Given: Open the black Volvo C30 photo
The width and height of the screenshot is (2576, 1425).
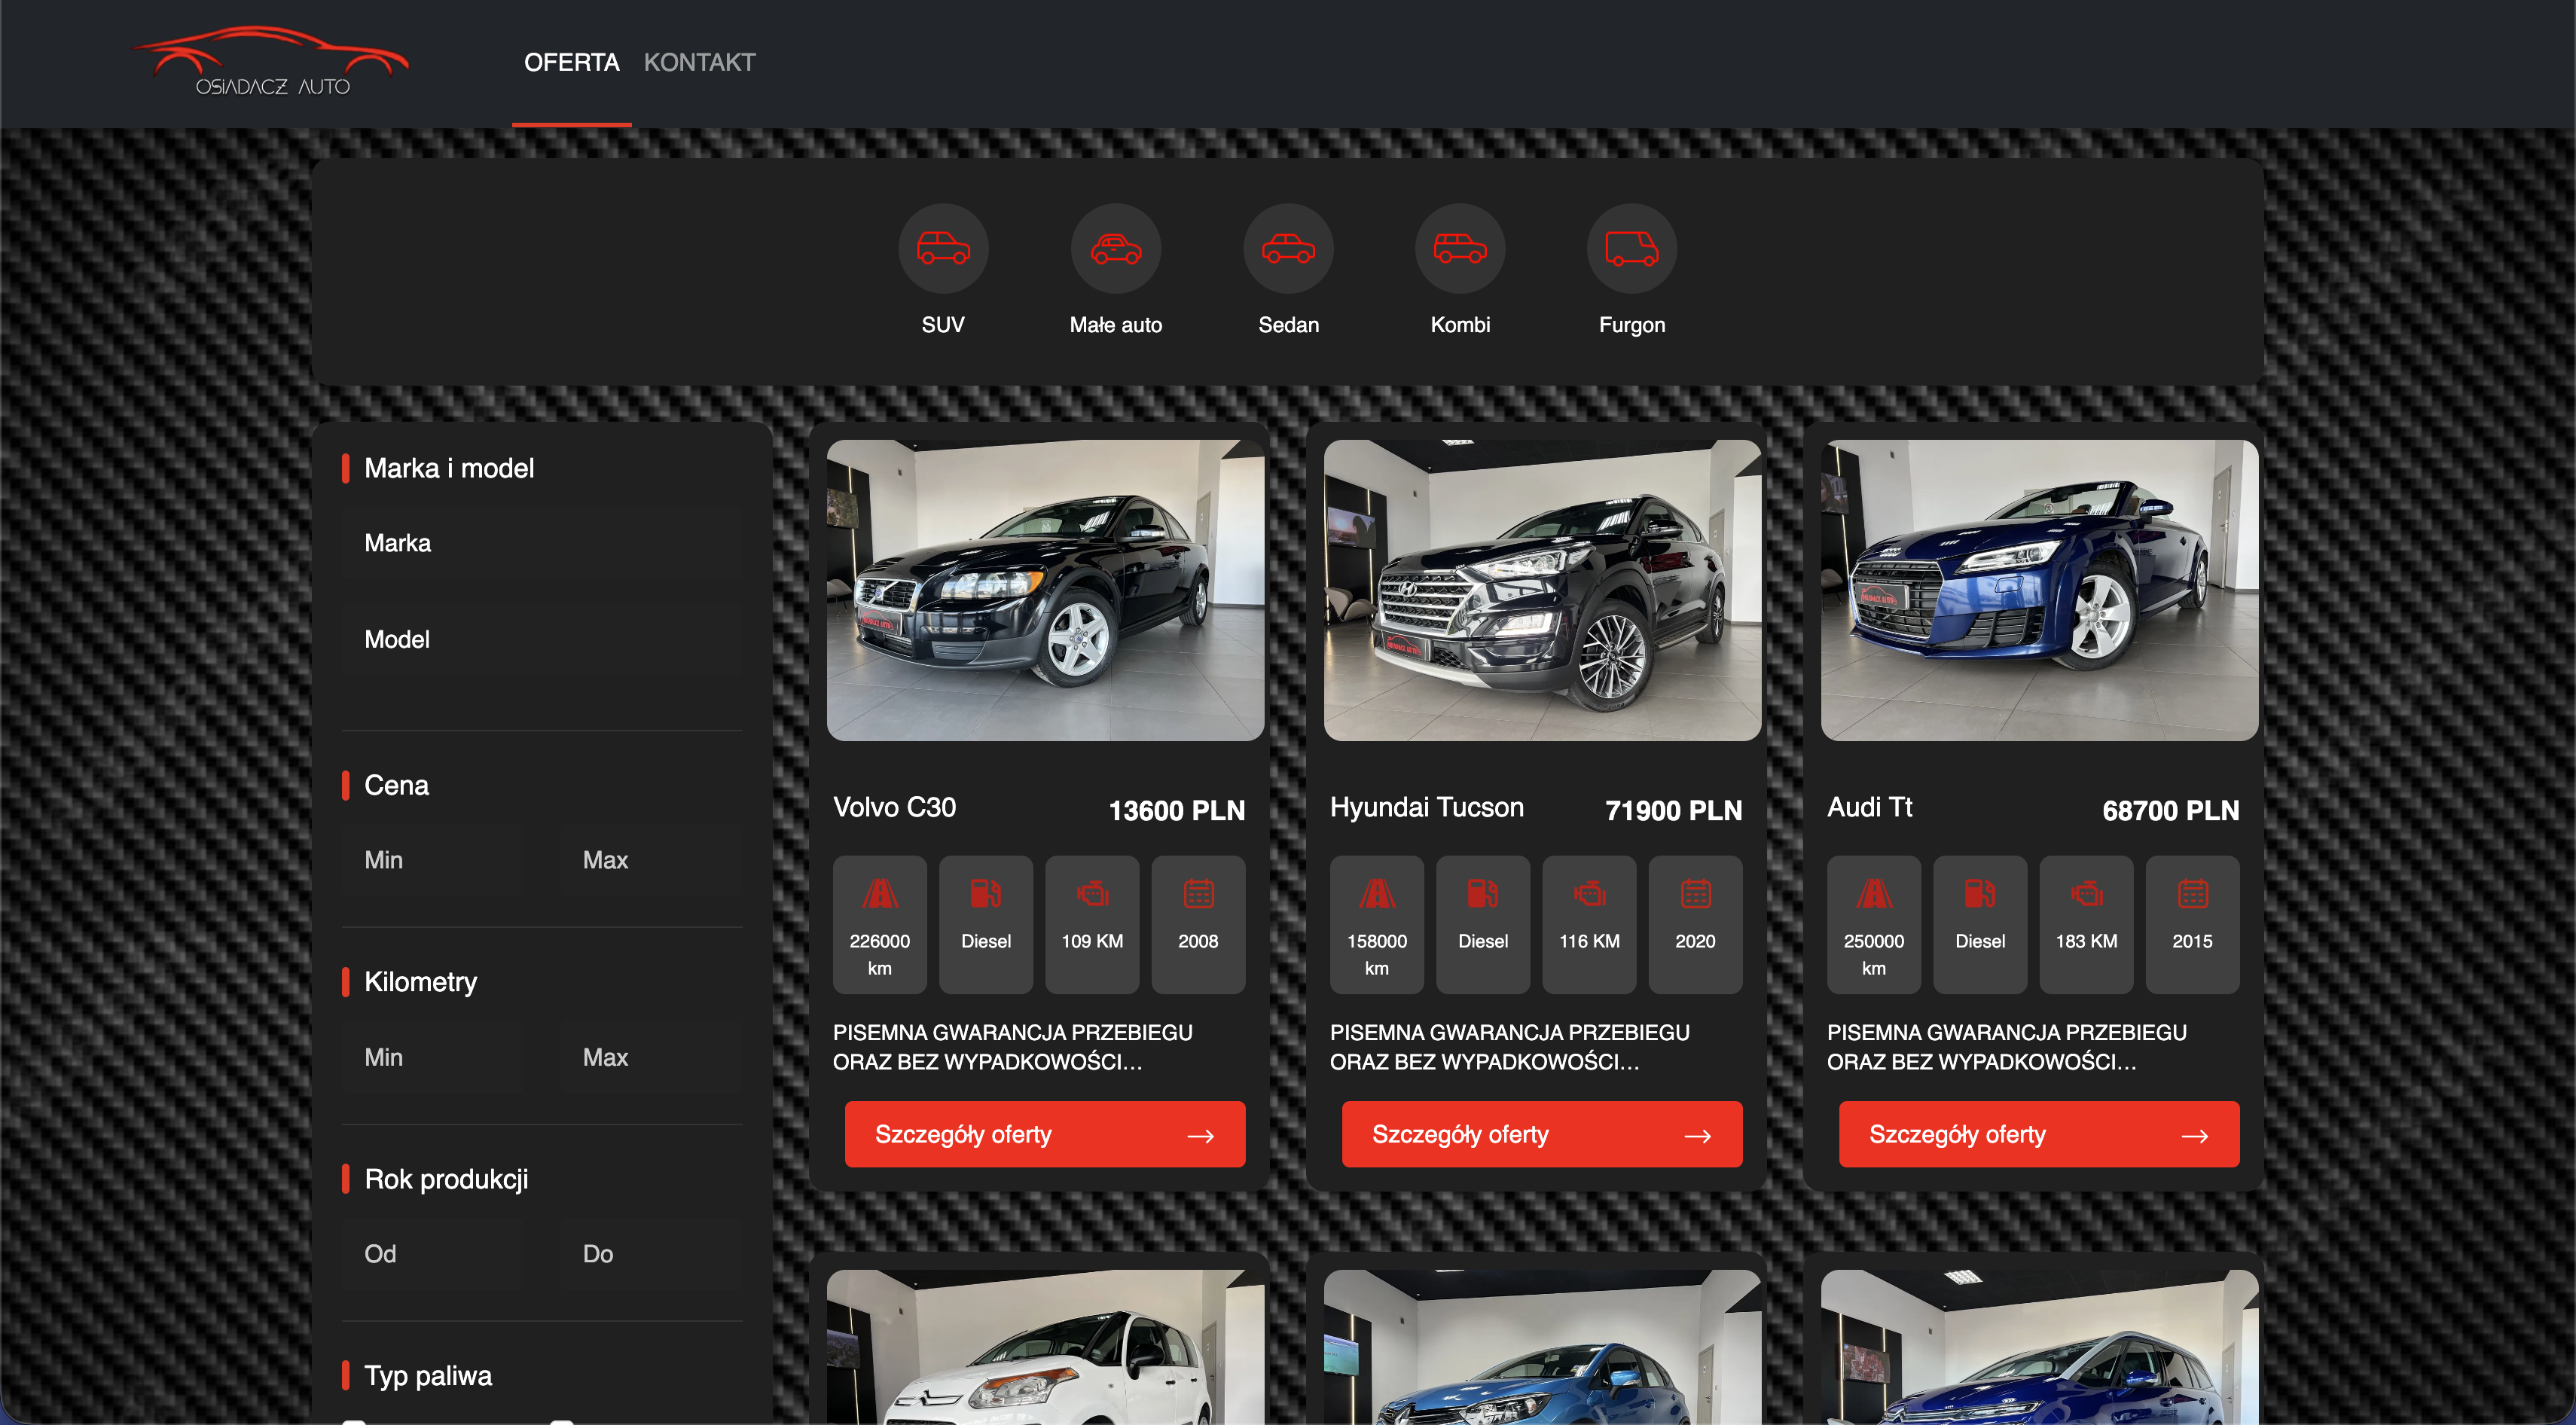Looking at the screenshot, I should [x=1045, y=590].
